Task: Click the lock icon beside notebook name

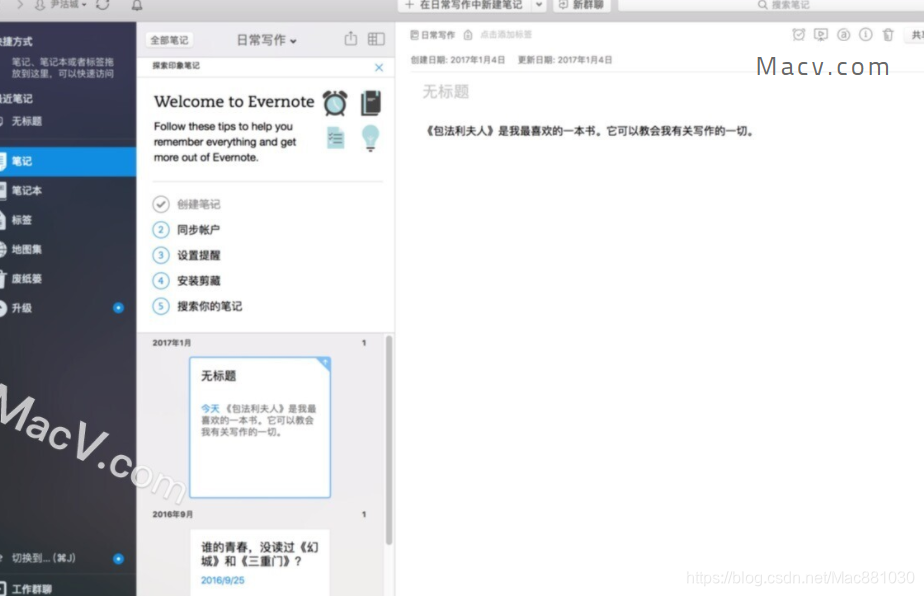Action: [x=468, y=35]
